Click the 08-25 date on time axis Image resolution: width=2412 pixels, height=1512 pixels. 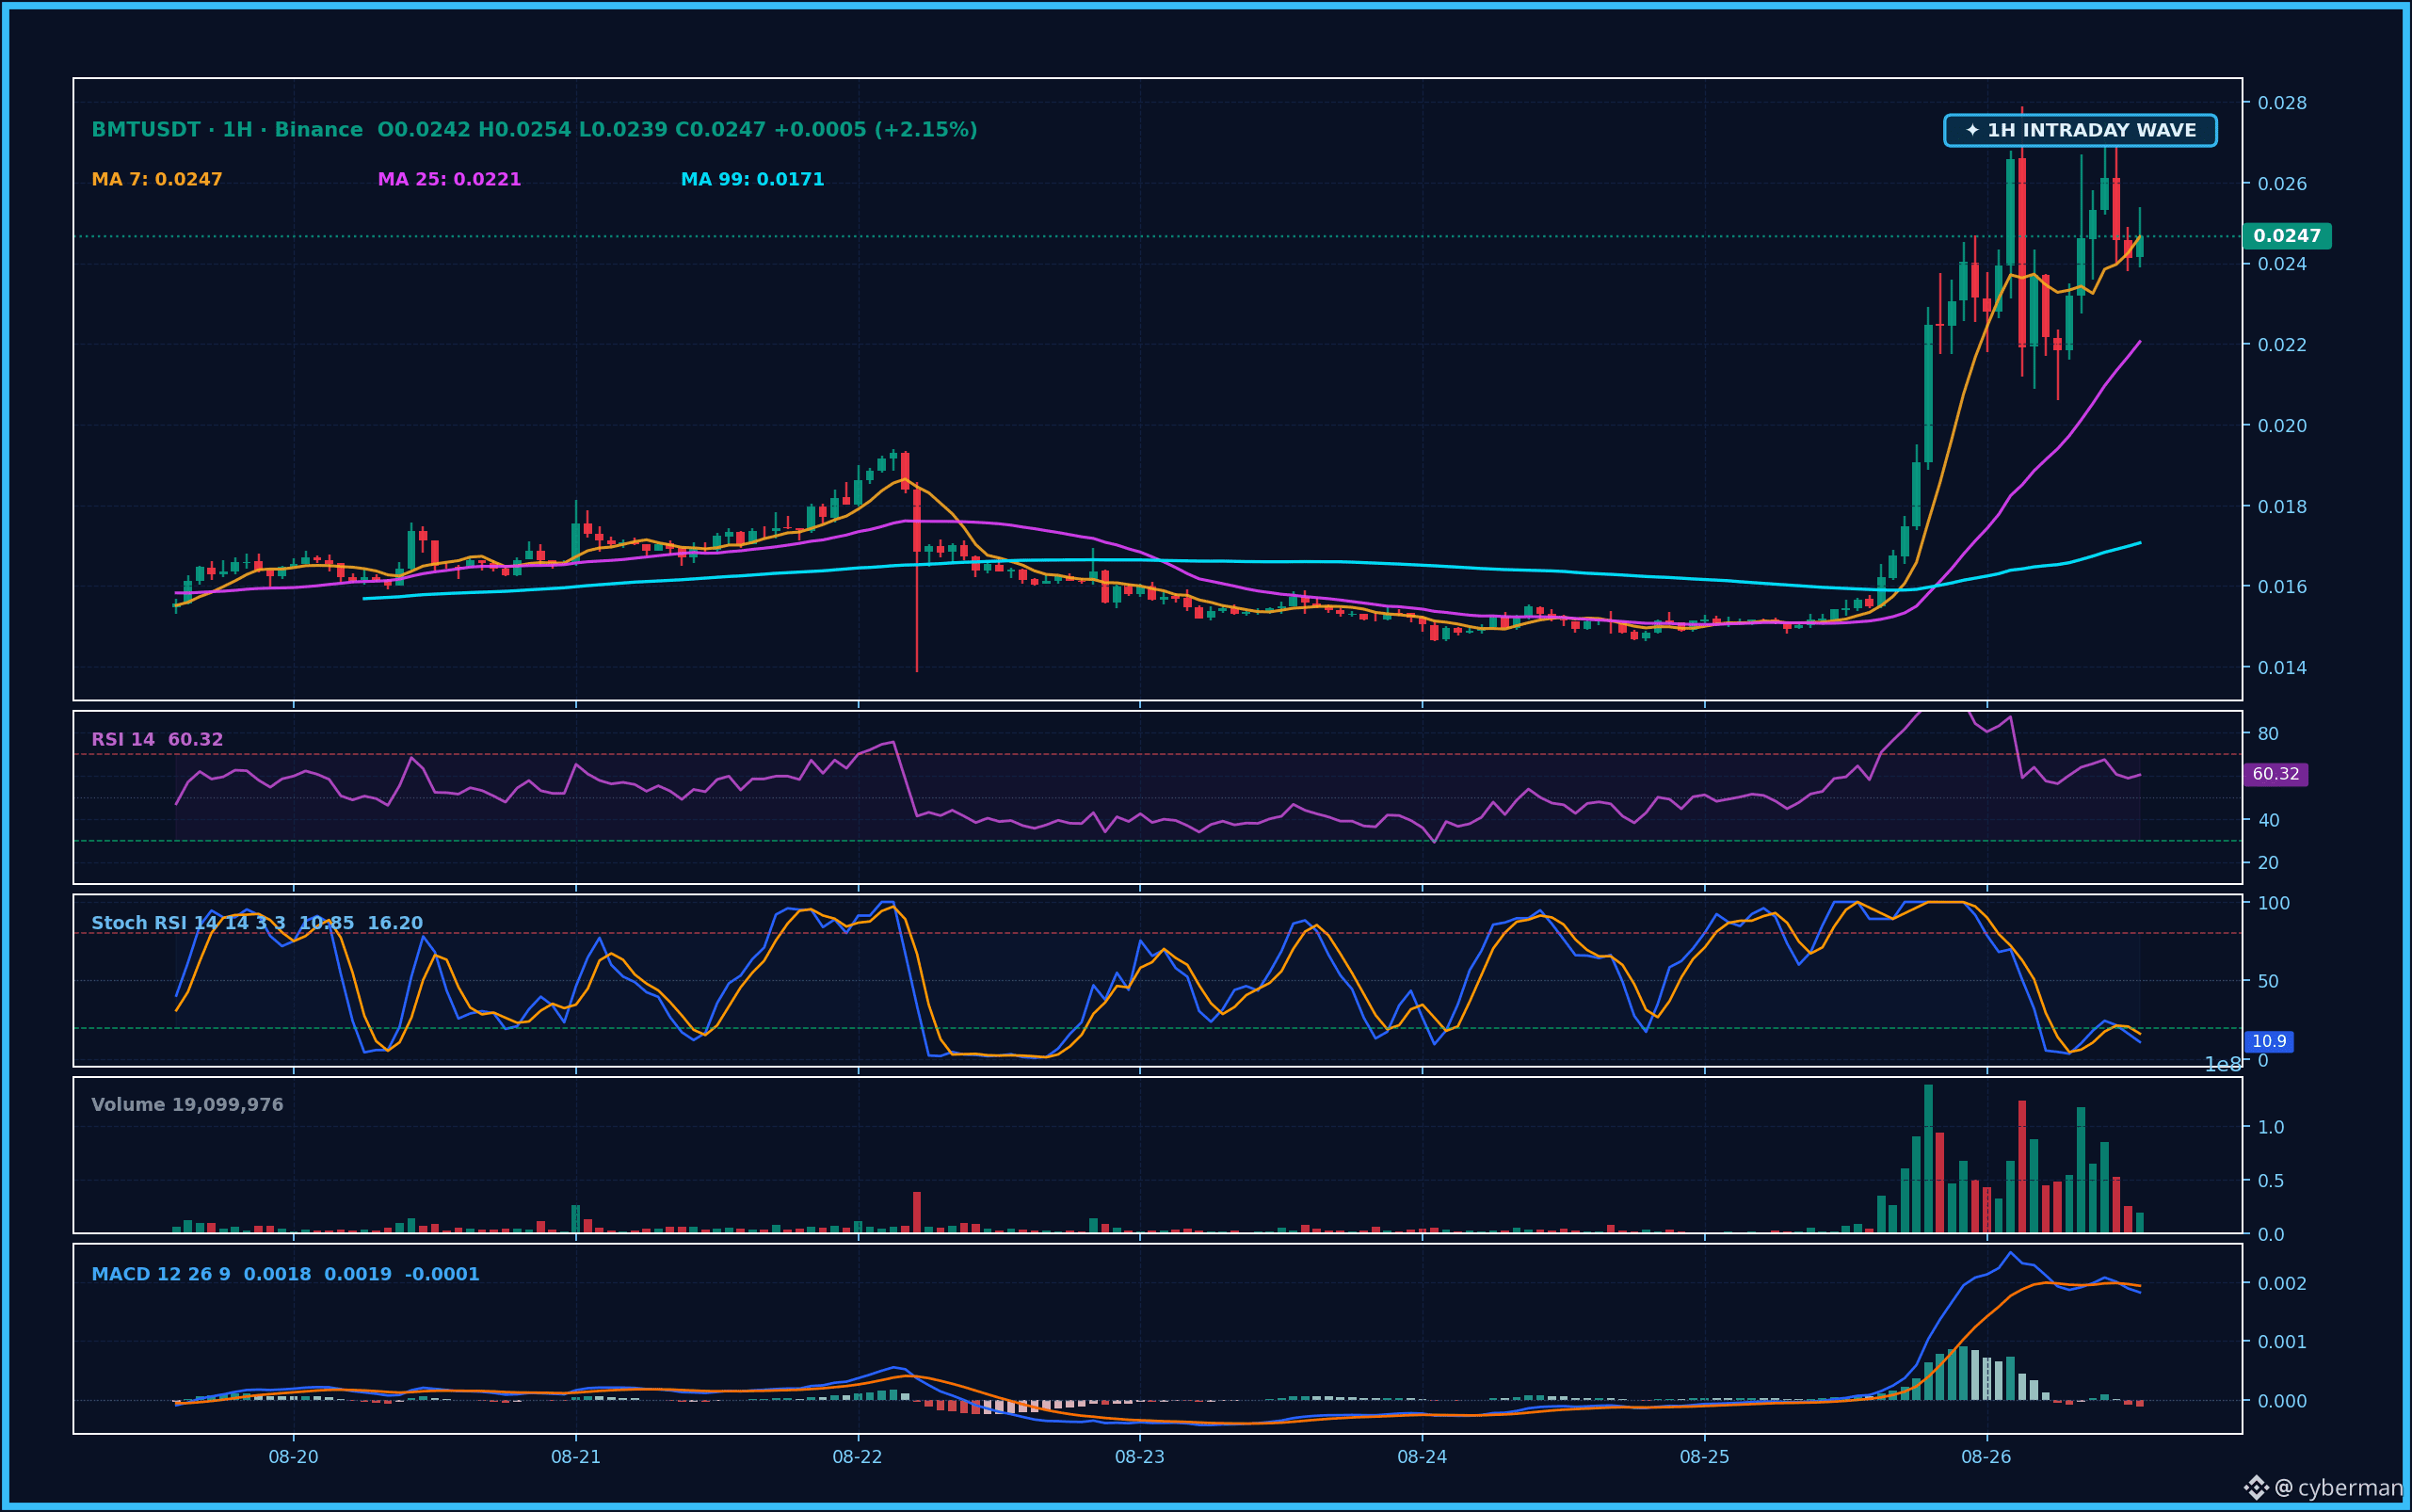coord(1705,1457)
